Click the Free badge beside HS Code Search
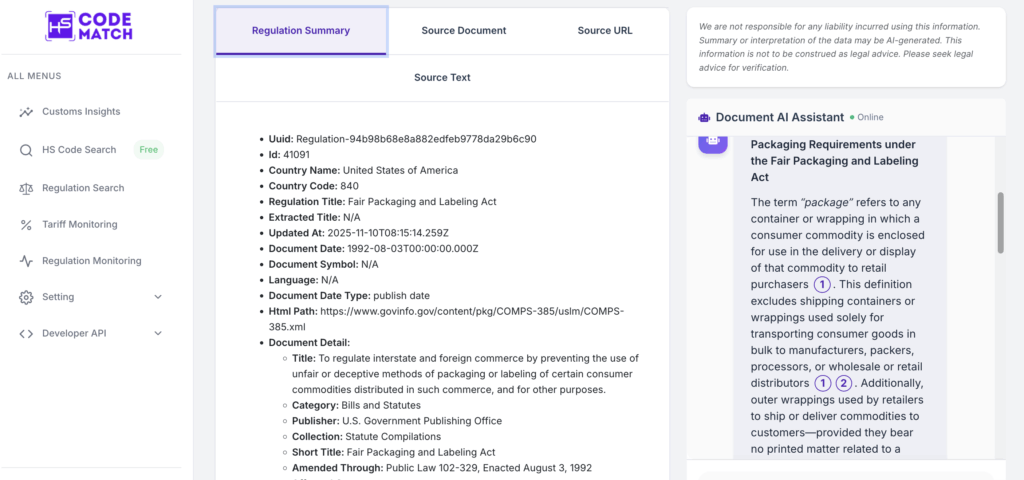 click(x=149, y=150)
